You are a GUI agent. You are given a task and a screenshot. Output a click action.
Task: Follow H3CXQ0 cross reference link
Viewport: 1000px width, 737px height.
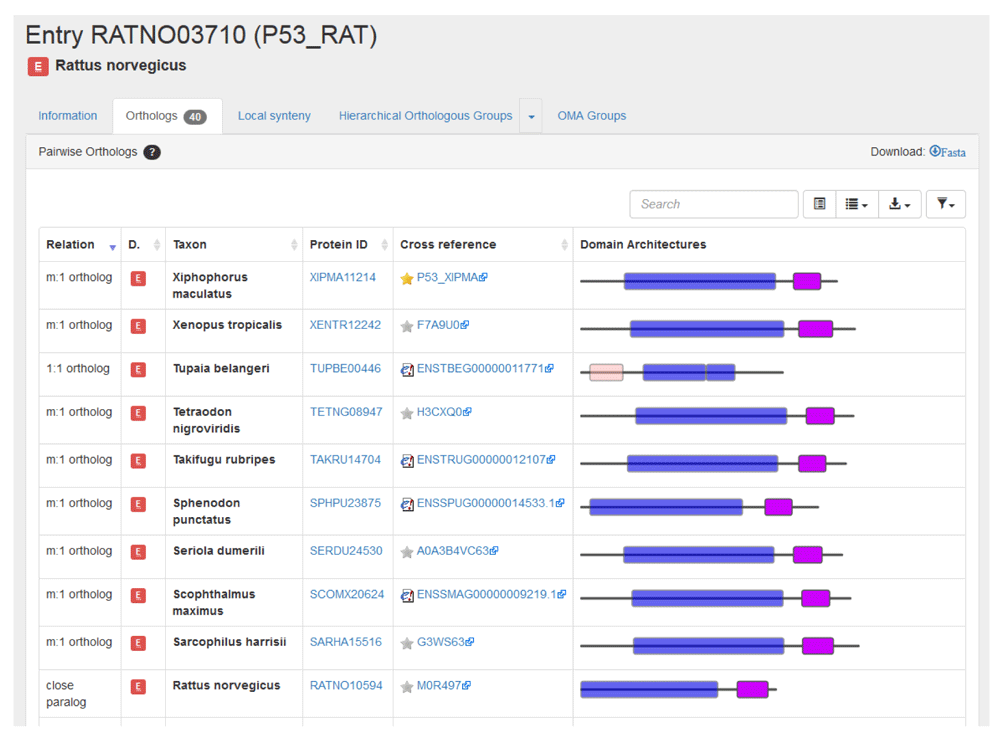[x=444, y=412]
